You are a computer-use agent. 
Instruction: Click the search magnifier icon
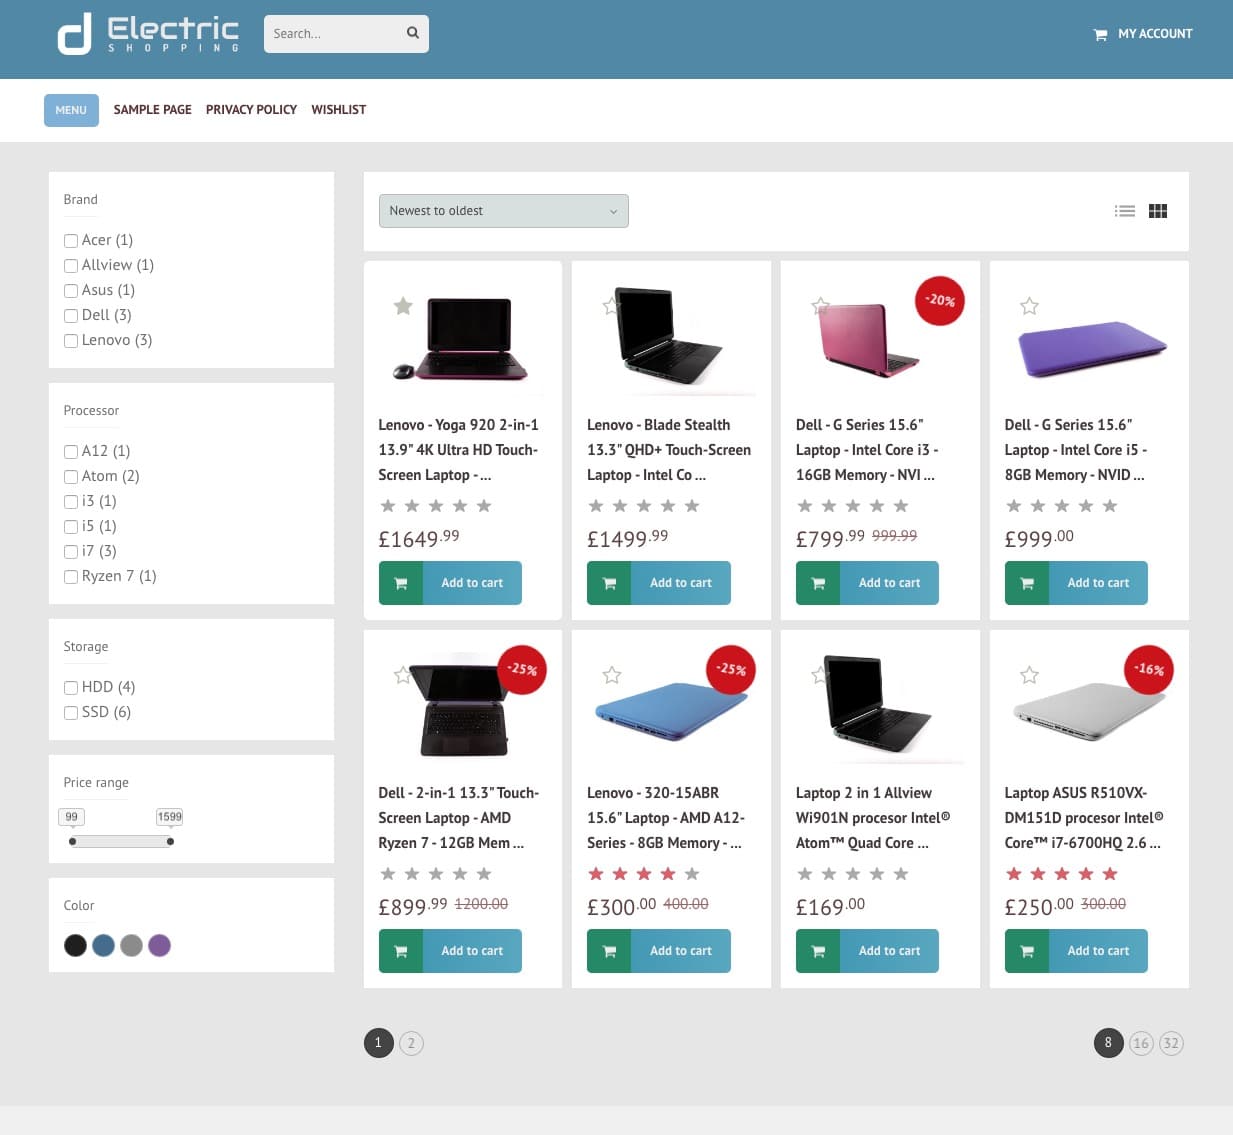coord(412,33)
